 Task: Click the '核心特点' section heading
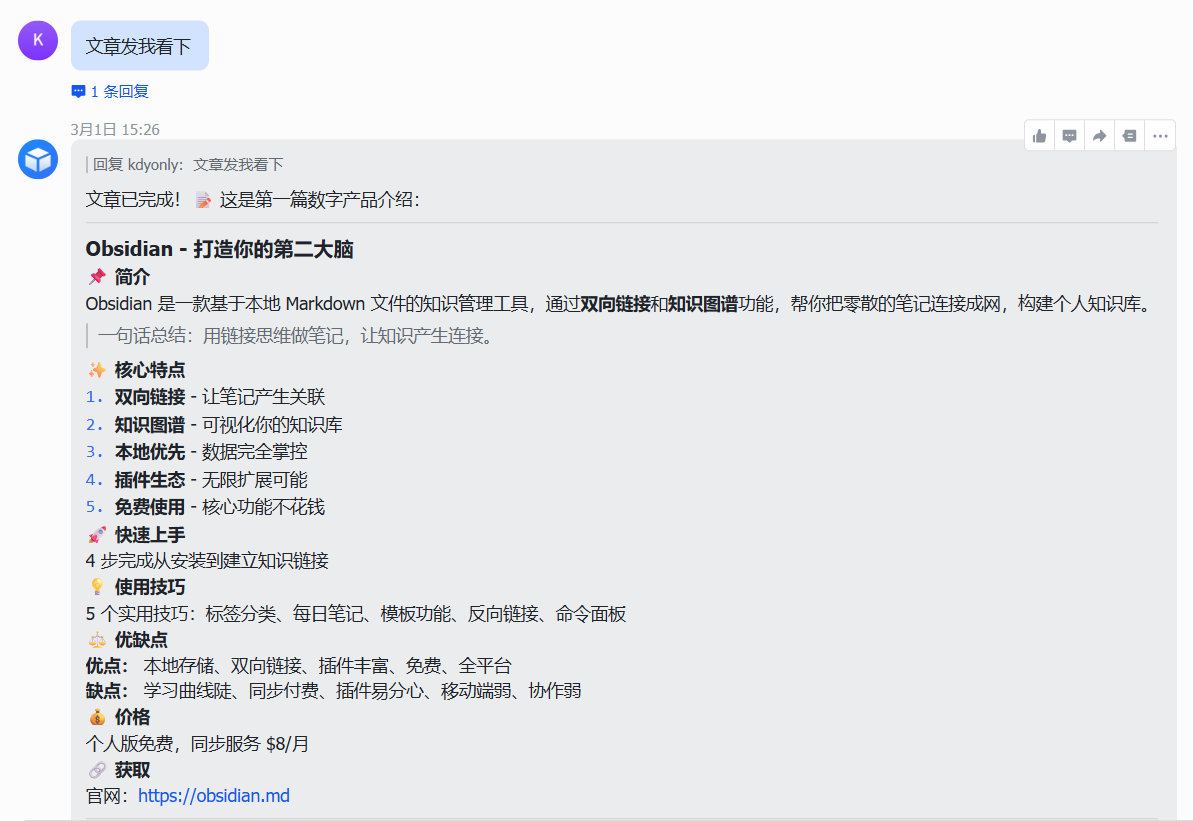150,370
